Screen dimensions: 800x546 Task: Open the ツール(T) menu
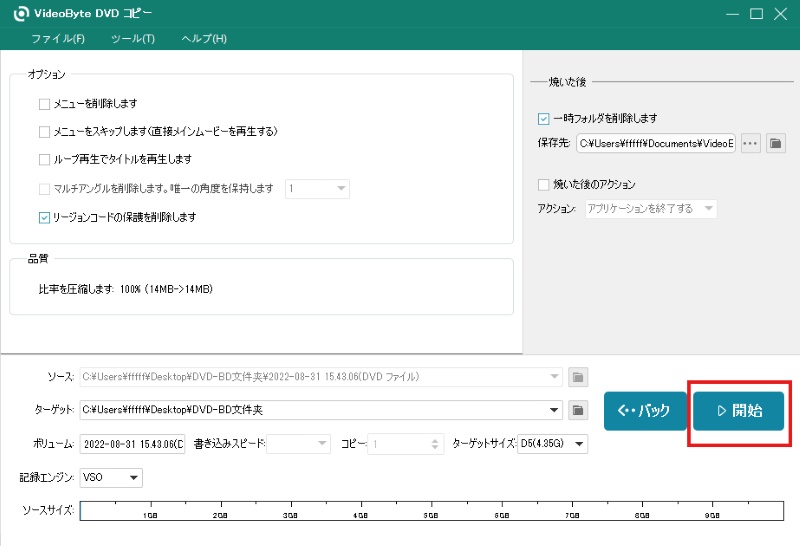133,38
